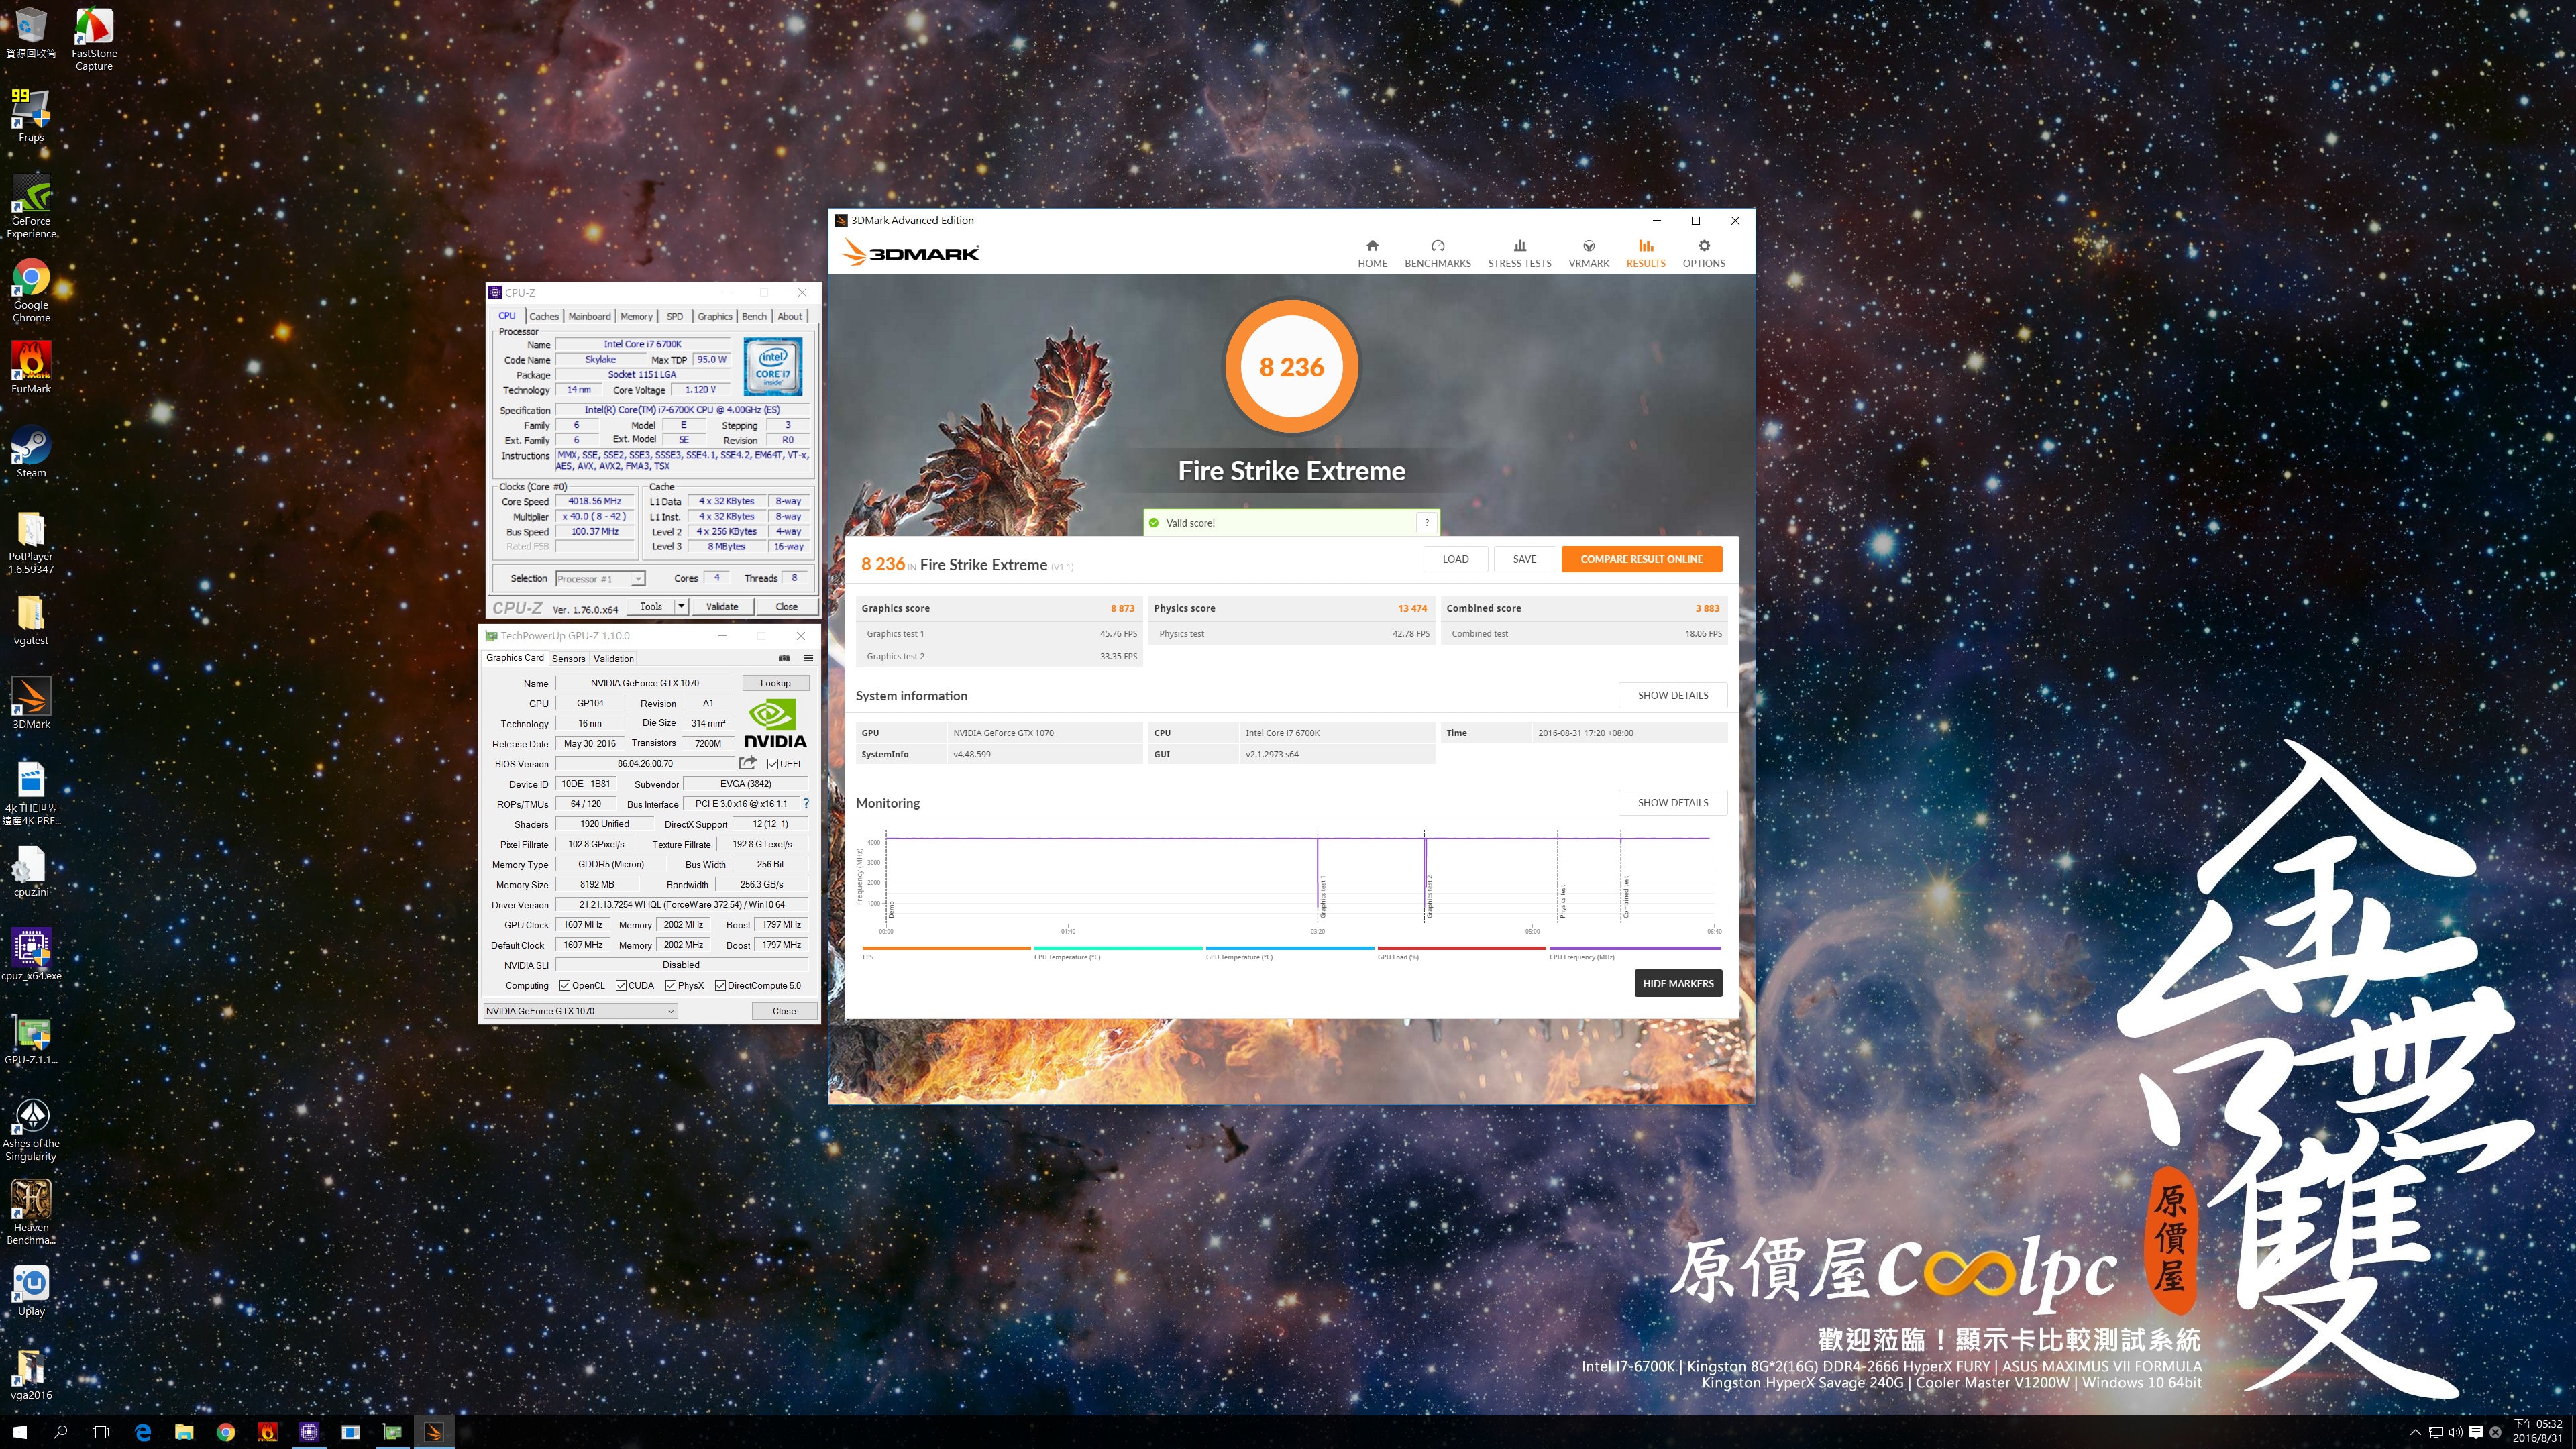2576x1449 pixels.
Task: Click the FPS orange legend bar
Action: coord(946,948)
